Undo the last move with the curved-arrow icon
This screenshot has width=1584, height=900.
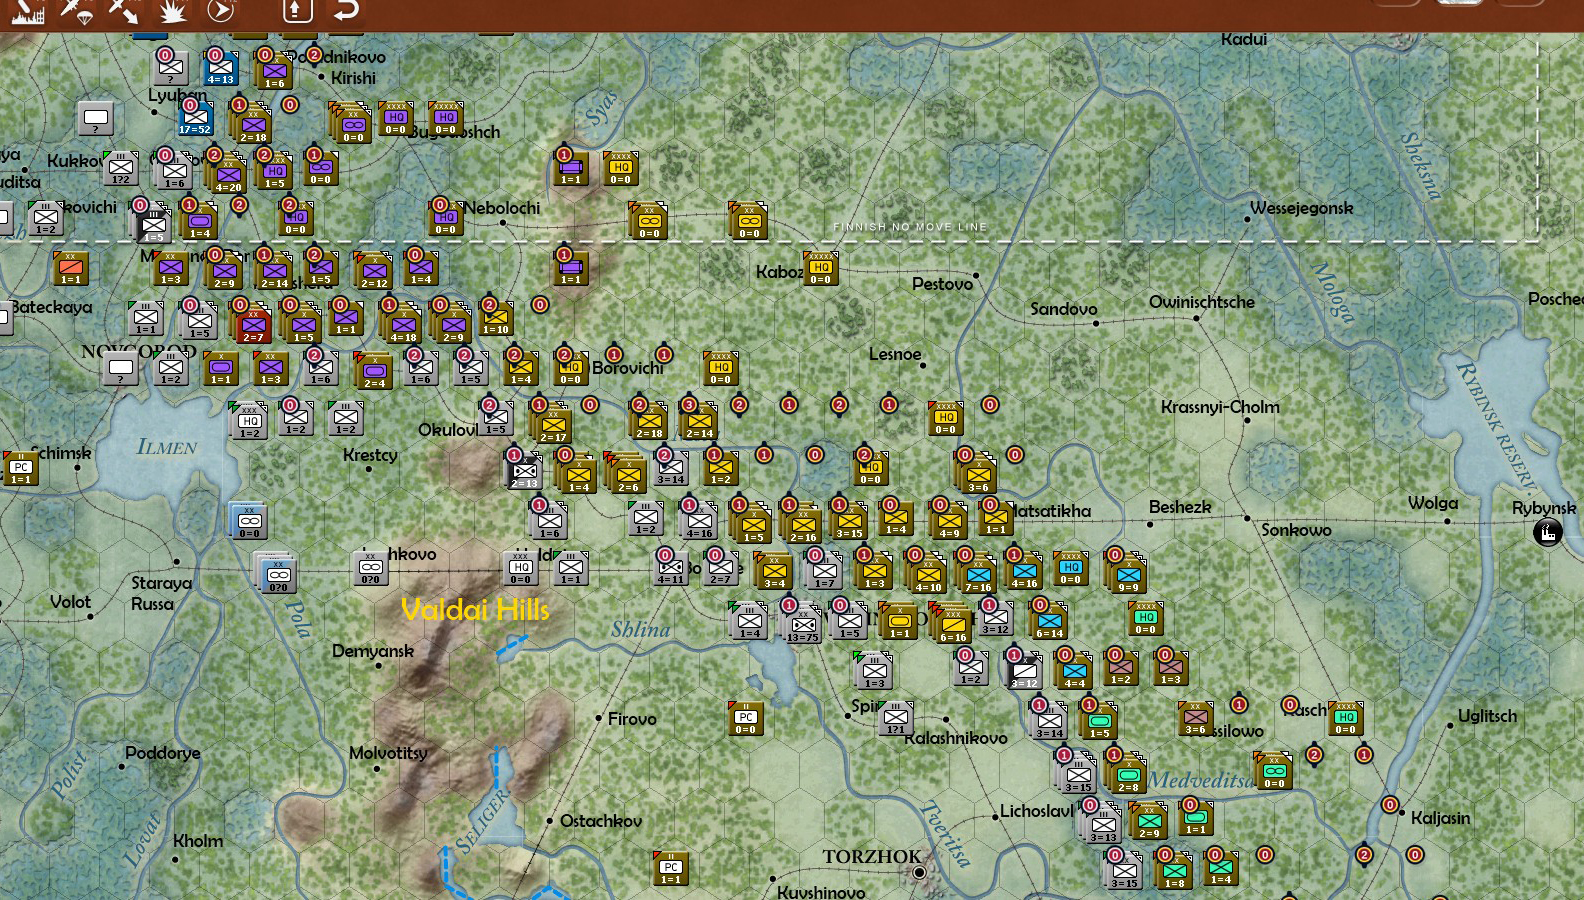(x=346, y=11)
